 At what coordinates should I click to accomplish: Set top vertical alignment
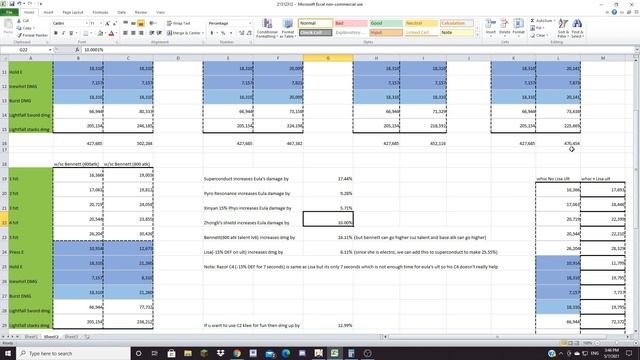125,23
